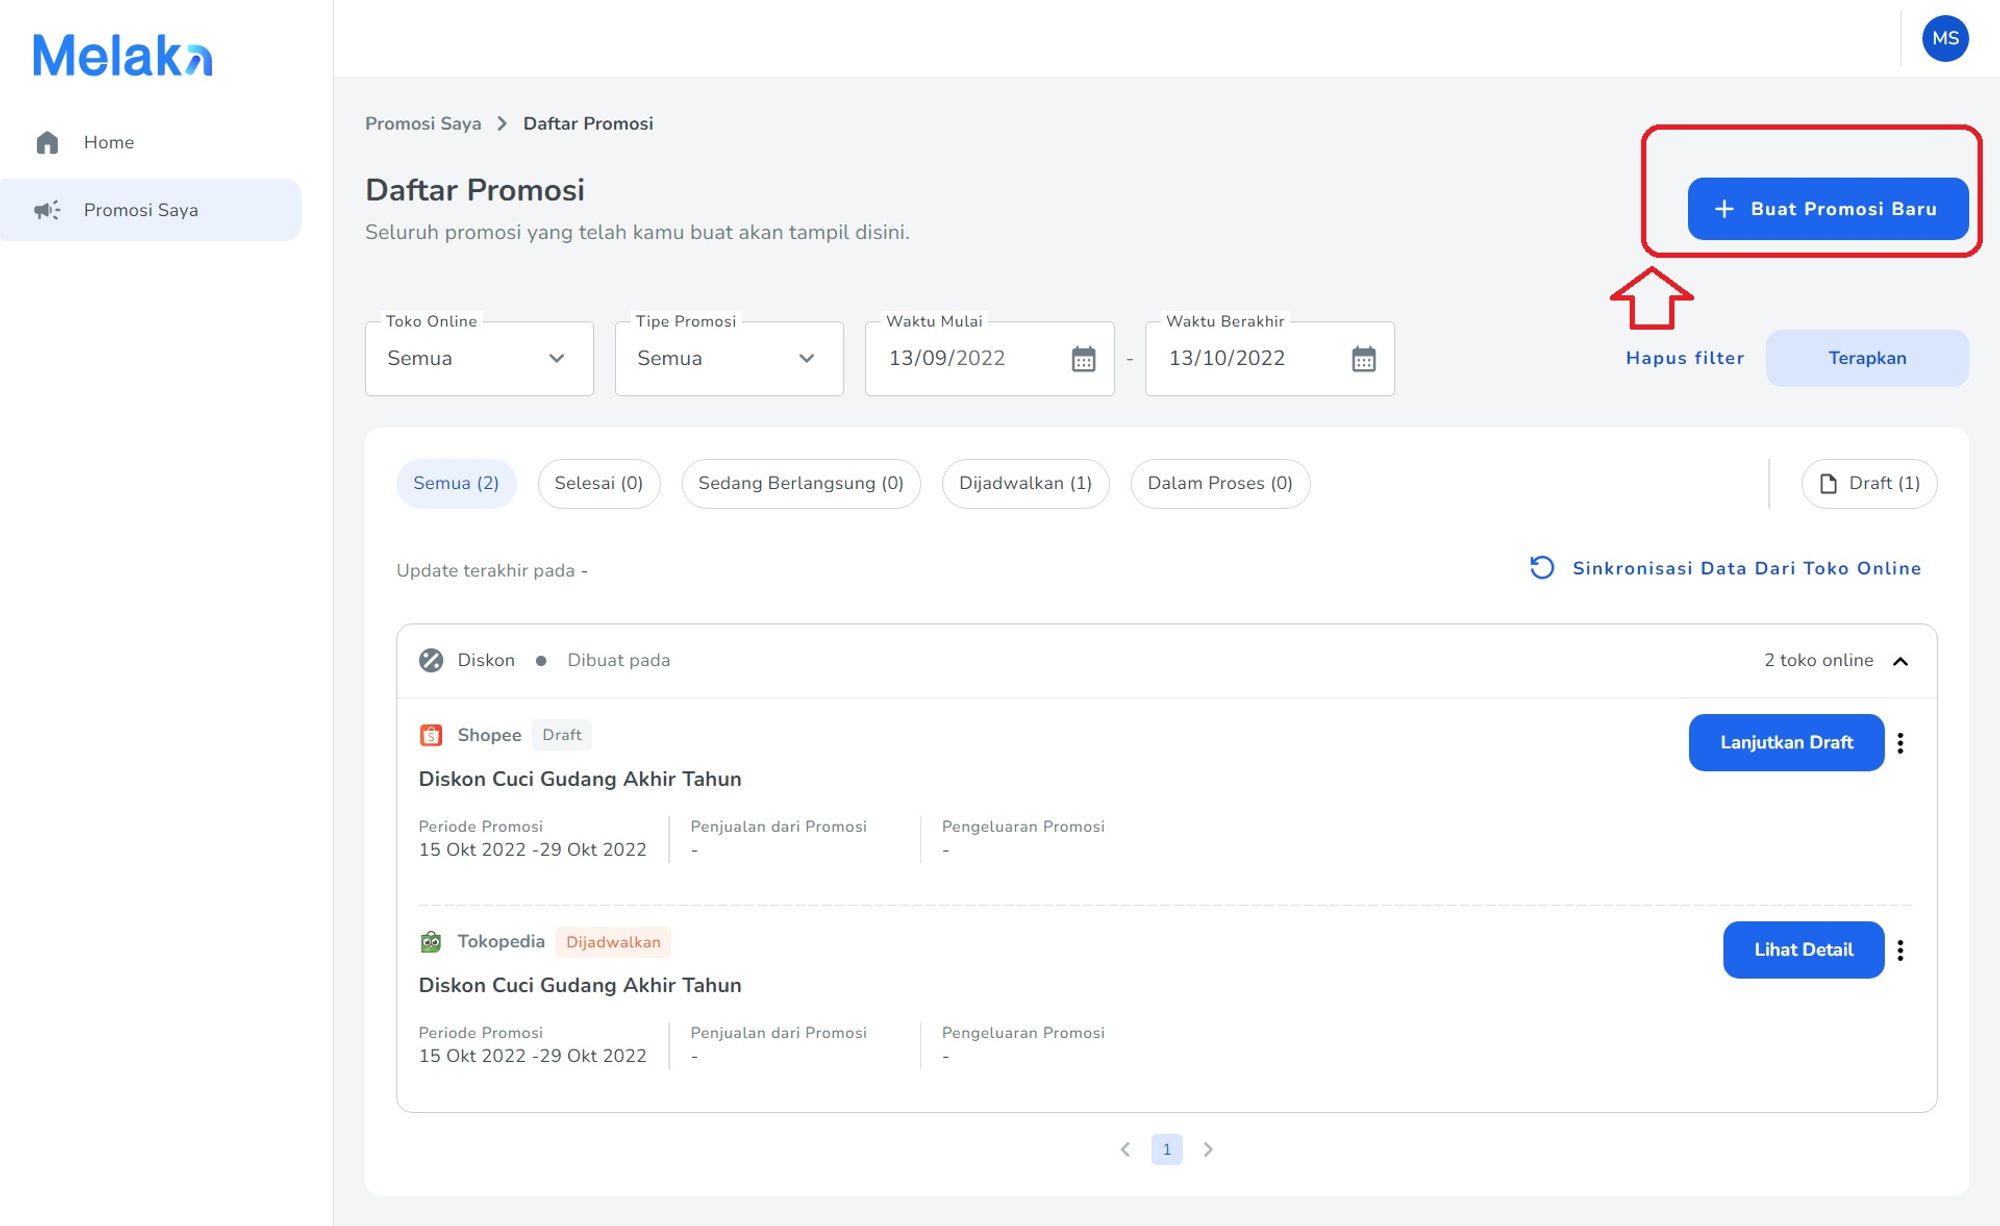Image resolution: width=2000 pixels, height=1226 pixels.
Task: Click the Waktu Mulai date field
Action: [x=990, y=358]
